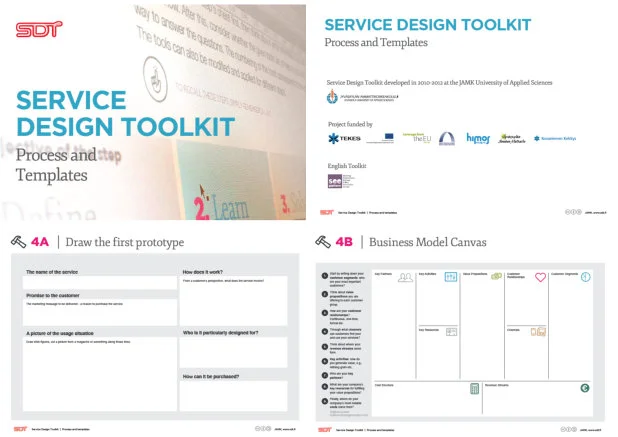Image resolution: width=618 pixels, height=437 pixels.
Task: Click 'Process and Templates' on credits slide
Action: [376, 43]
